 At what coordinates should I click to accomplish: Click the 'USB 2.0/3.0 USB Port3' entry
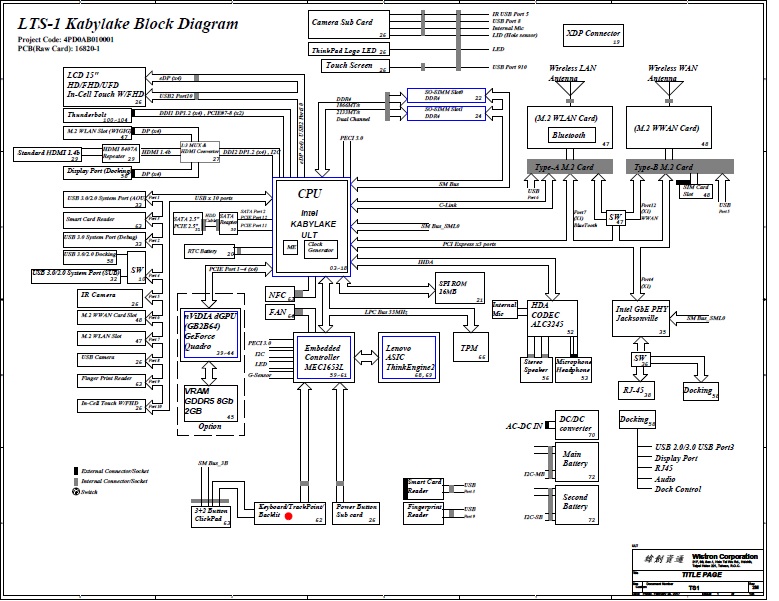694,447
